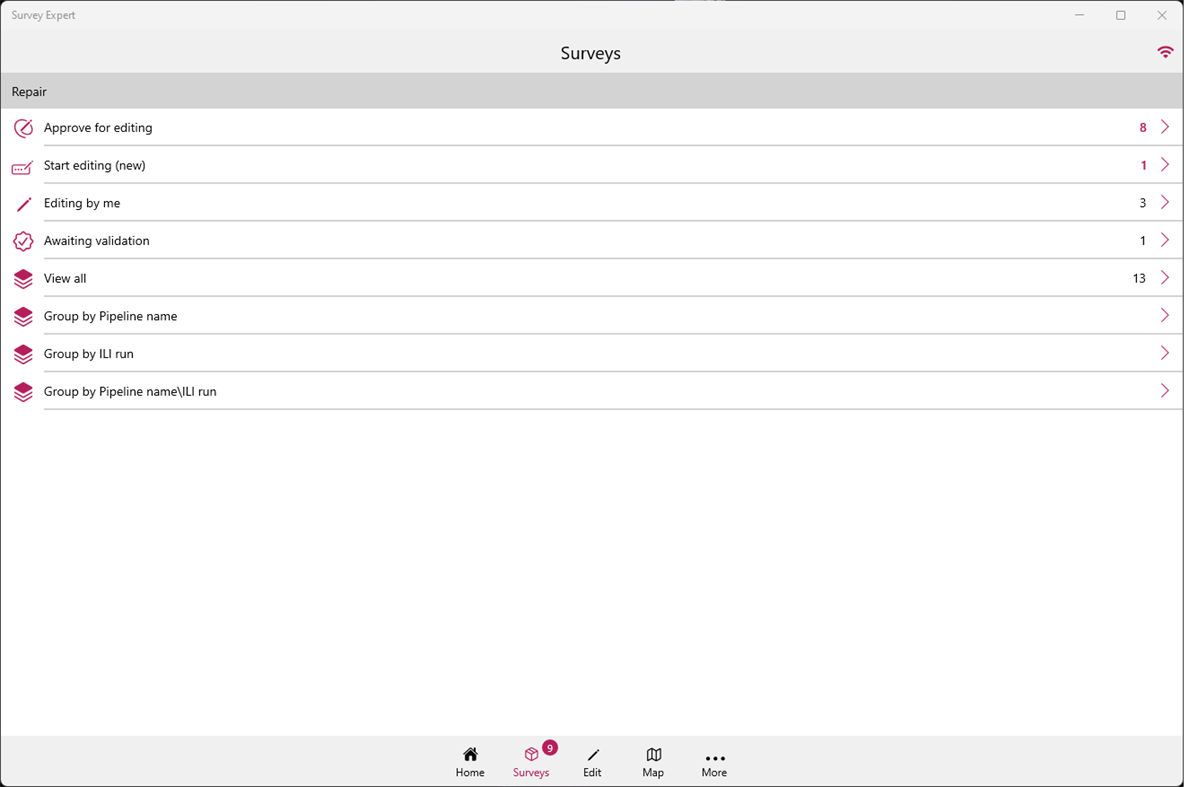1184x787 pixels.
Task: Click the Awaiting validation checkmark badge icon
Action: [x=23, y=241]
